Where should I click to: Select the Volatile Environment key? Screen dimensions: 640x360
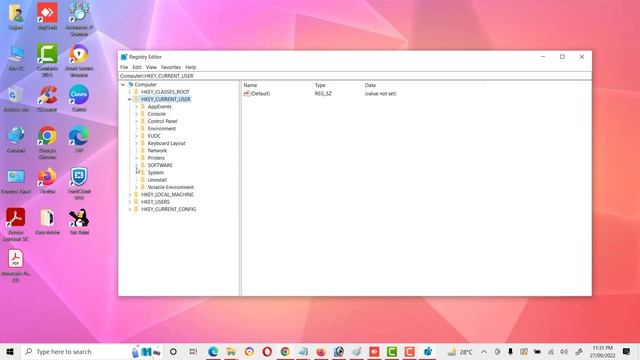coord(171,187)
